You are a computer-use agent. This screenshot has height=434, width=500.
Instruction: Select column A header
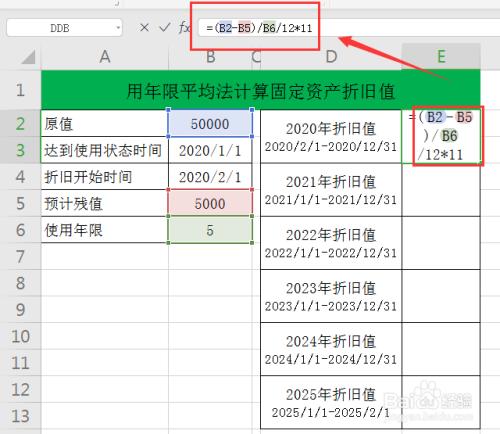tap(105, 57)
